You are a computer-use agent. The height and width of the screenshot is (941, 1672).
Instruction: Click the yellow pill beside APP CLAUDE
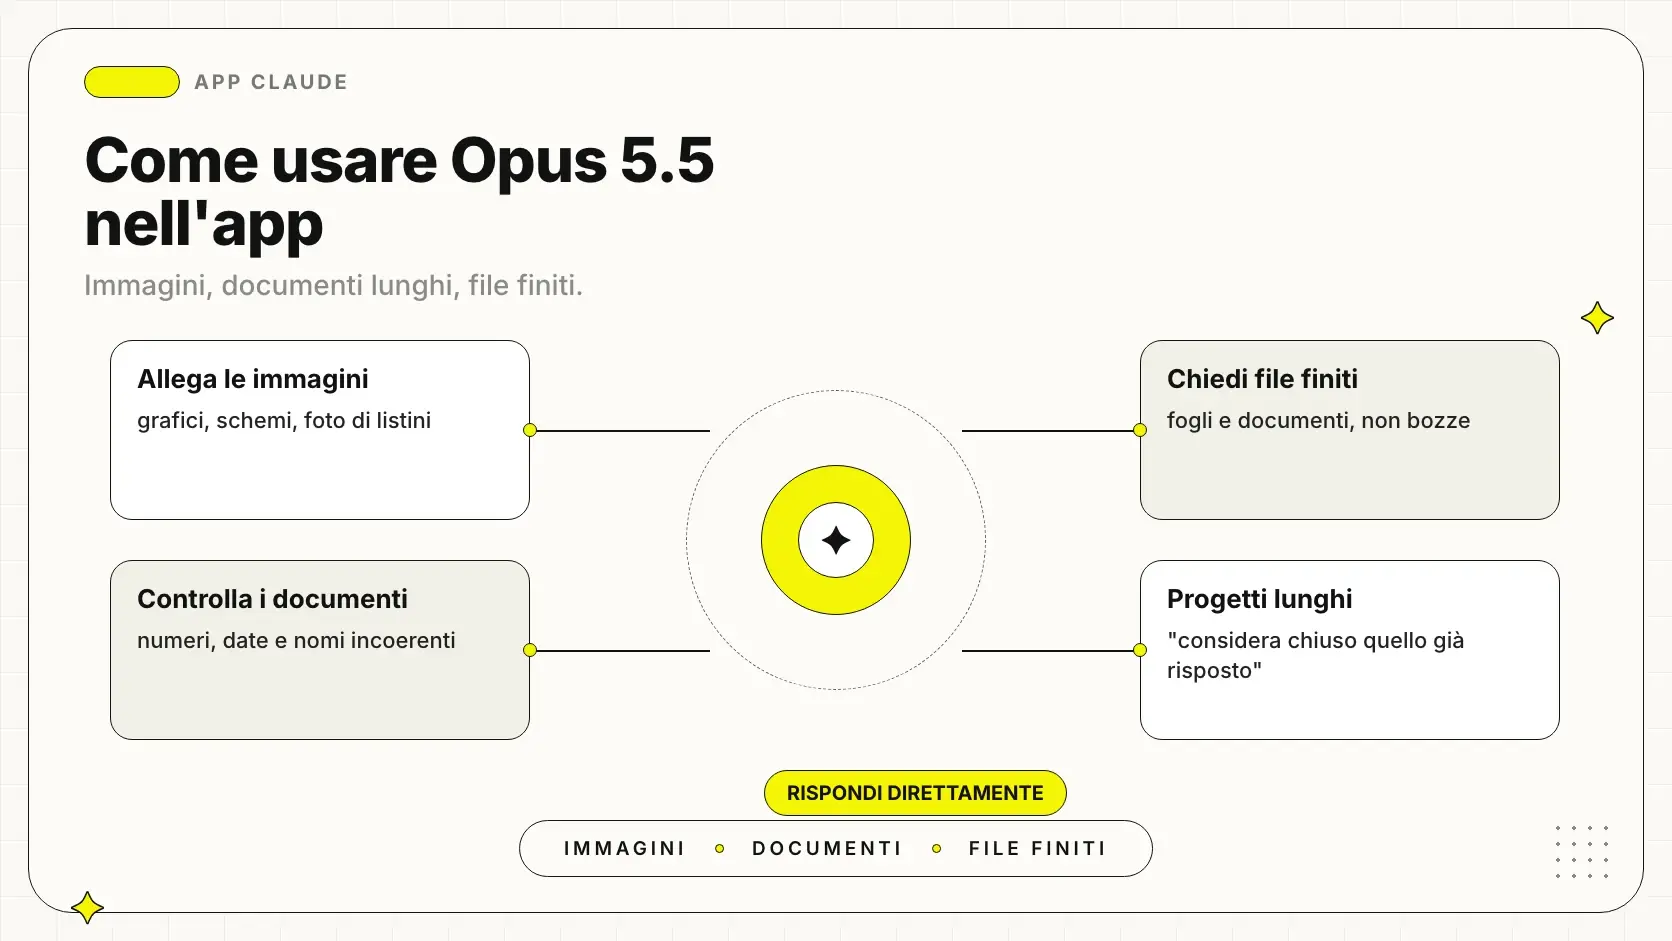[132, 82]
